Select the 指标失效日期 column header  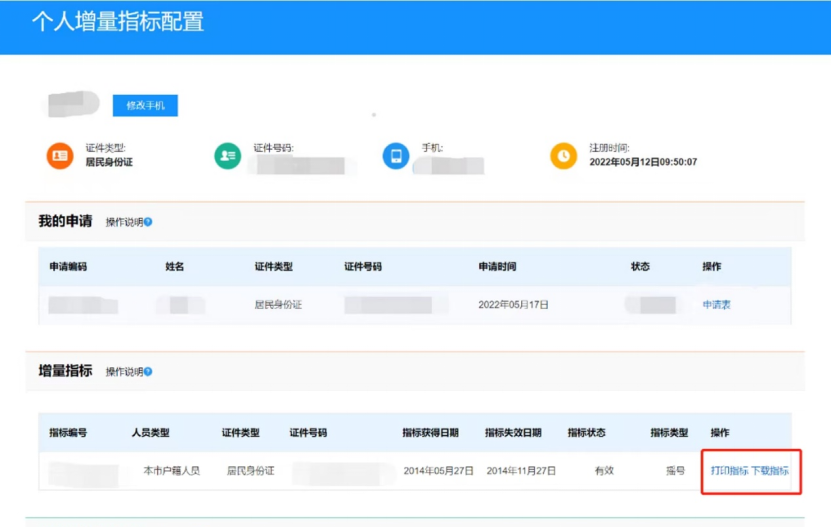[513, 433]
